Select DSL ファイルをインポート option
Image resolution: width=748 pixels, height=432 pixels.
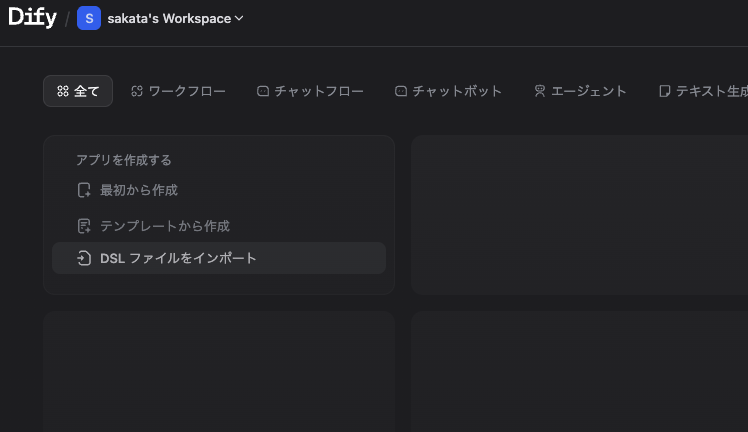219,258
